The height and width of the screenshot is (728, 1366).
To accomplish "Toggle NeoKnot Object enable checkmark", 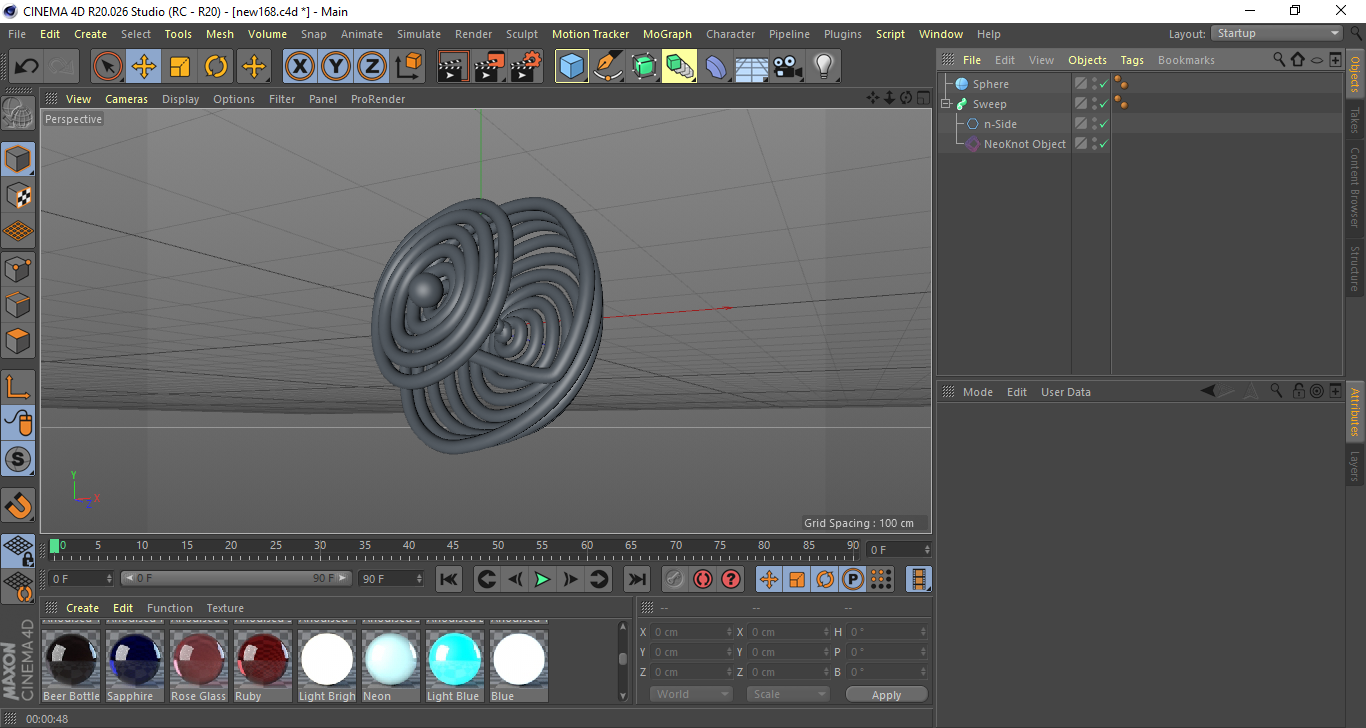I will click(1103, 144).
